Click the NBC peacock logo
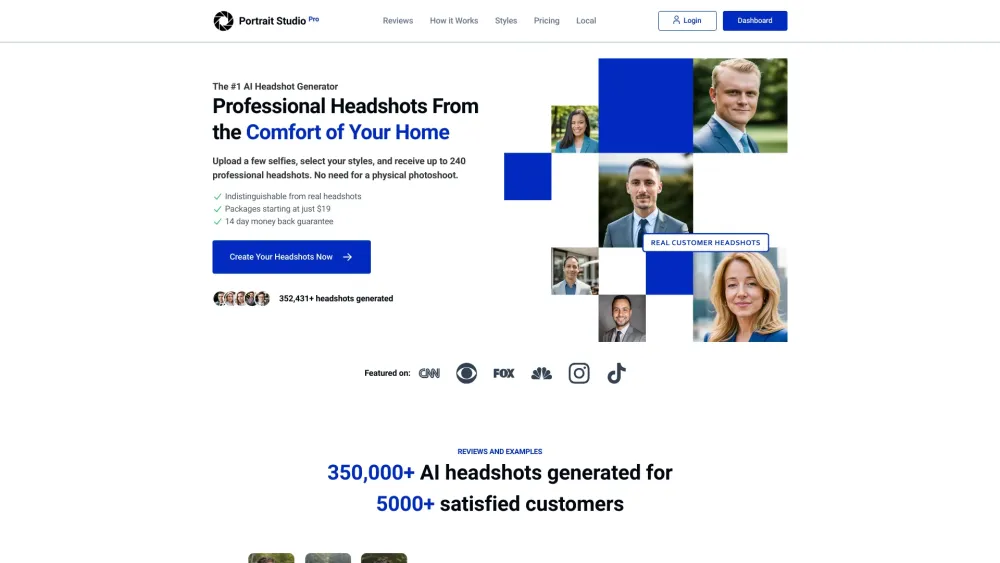 click(x=541, y=373)
